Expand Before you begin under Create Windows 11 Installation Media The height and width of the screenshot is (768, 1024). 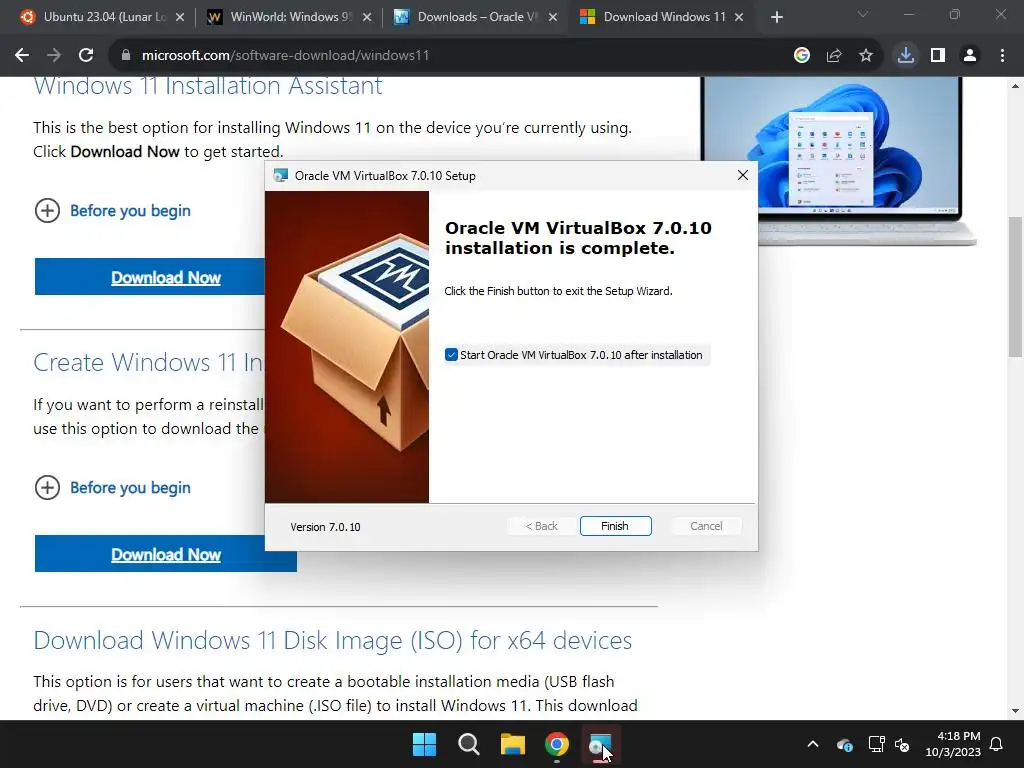click(x=112, y=487)
